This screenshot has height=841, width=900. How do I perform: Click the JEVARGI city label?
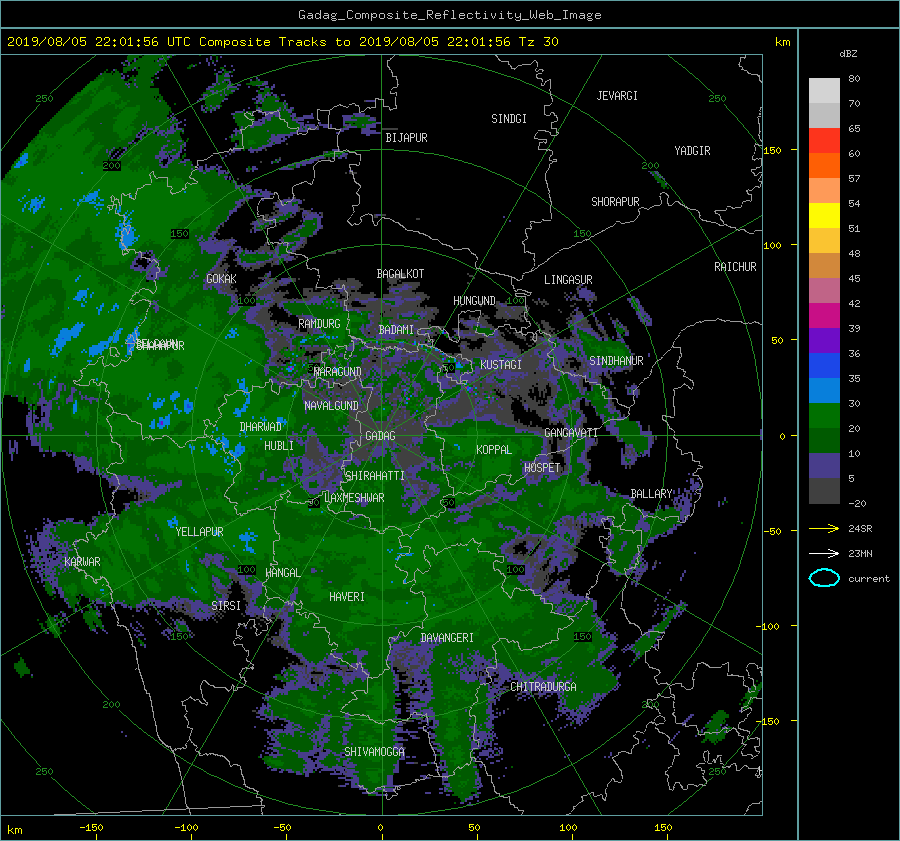617,96
